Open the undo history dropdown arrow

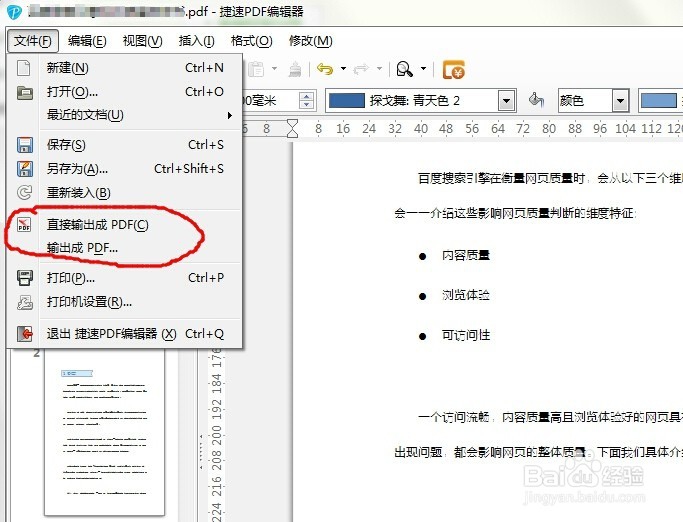click(343, 69)
